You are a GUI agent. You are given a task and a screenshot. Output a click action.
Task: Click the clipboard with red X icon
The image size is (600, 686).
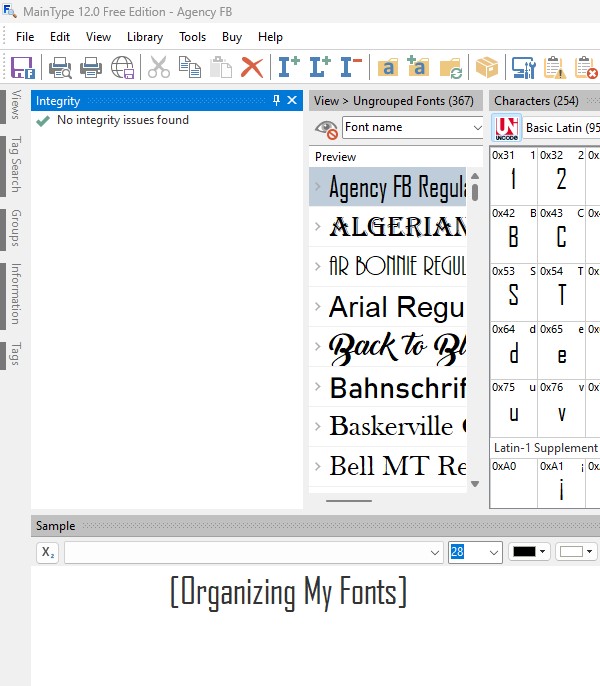[586, 67]
